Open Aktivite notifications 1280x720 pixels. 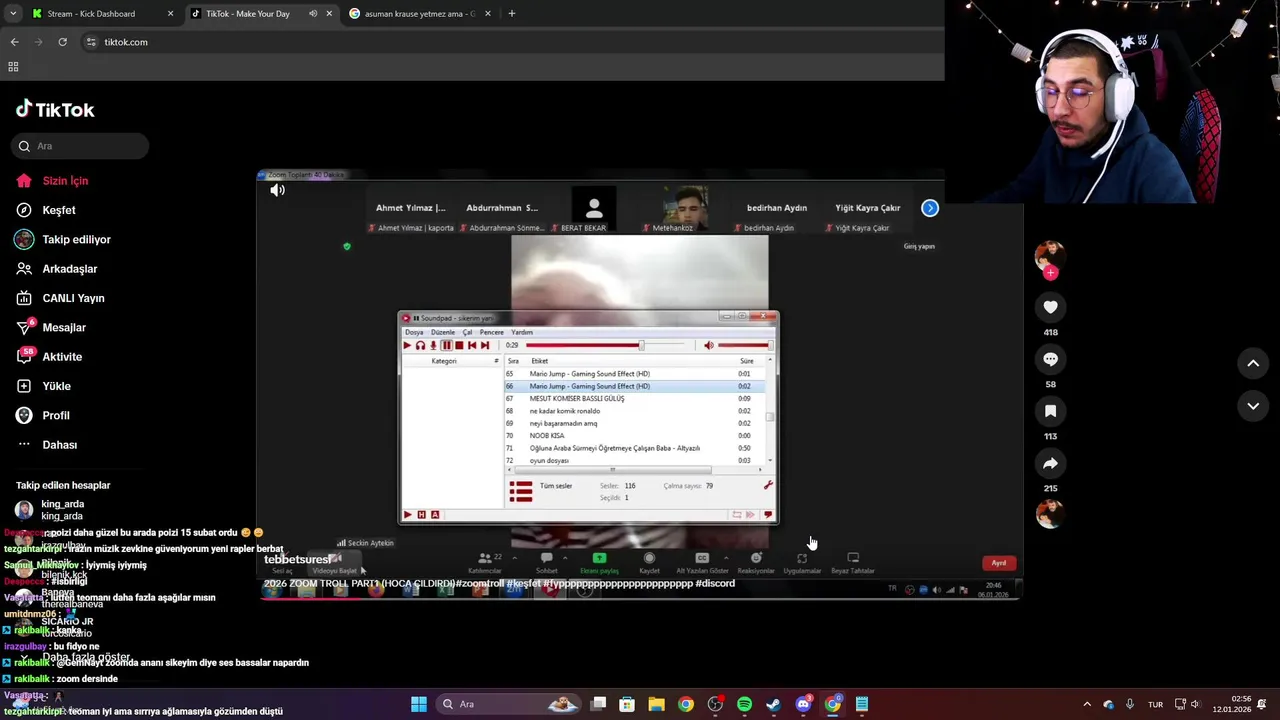(x=49, y=357)
